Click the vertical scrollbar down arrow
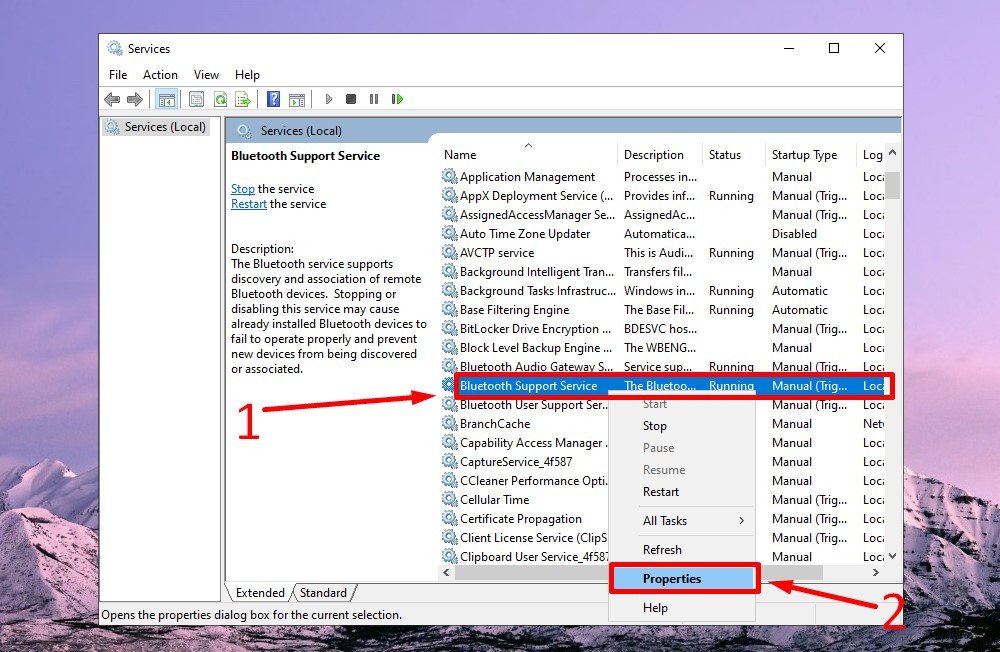The height and width of the screenshot is (652, 1000). tap(892, 556)
